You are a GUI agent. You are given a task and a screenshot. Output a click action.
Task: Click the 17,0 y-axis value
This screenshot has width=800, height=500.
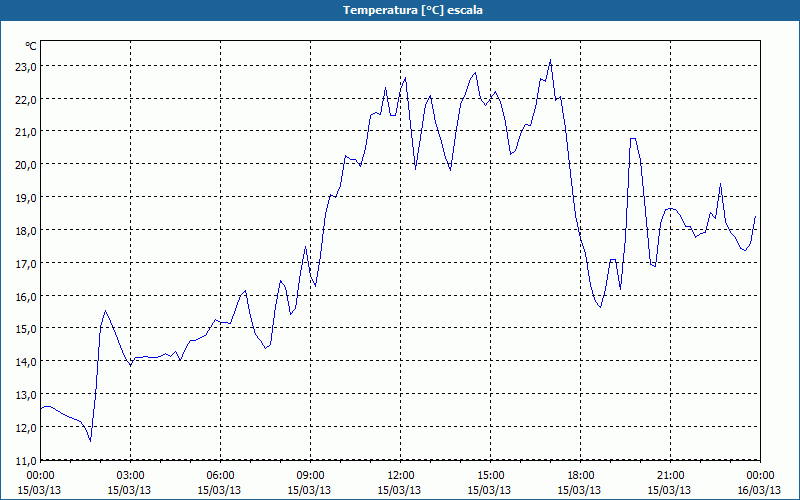tap(26, 264)
